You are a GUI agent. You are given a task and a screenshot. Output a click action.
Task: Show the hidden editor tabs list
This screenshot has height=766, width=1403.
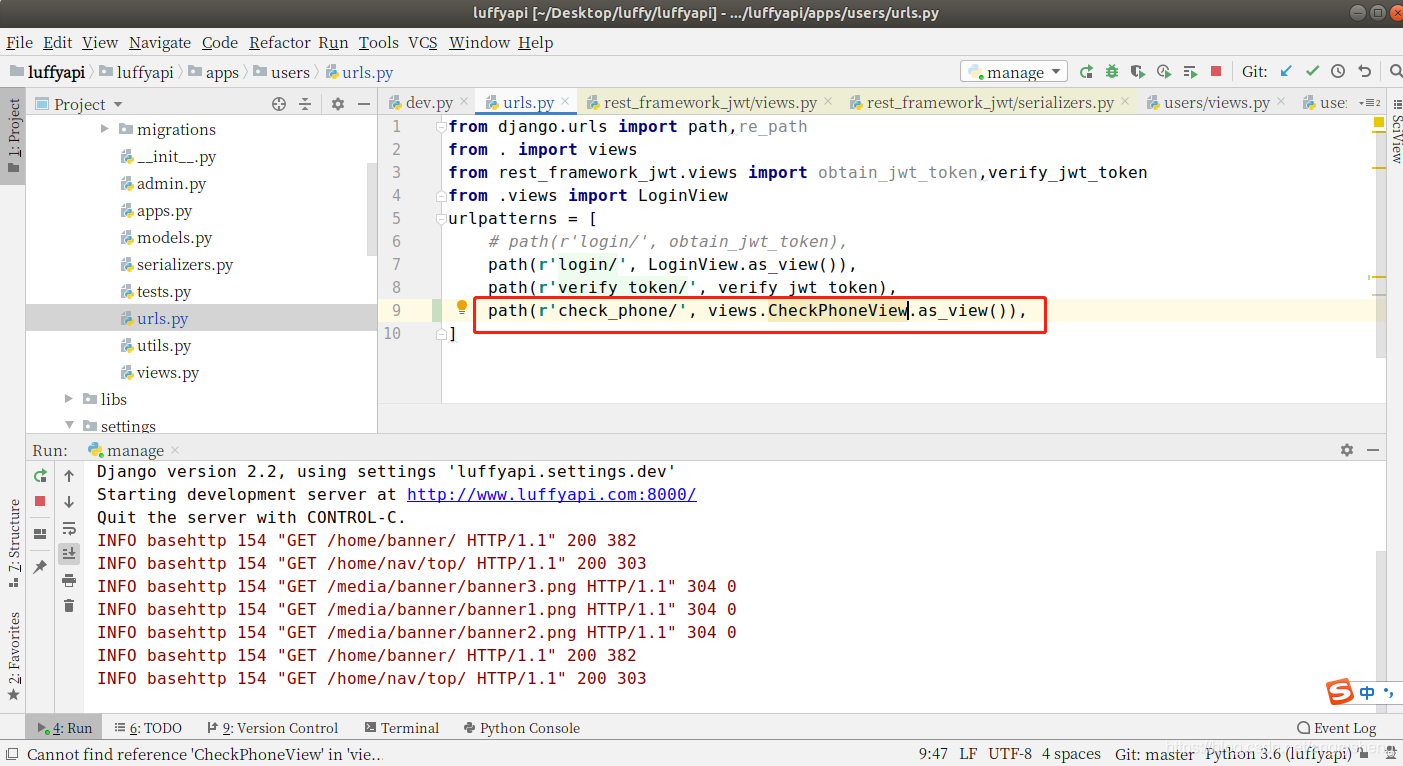click(1371, 103)
